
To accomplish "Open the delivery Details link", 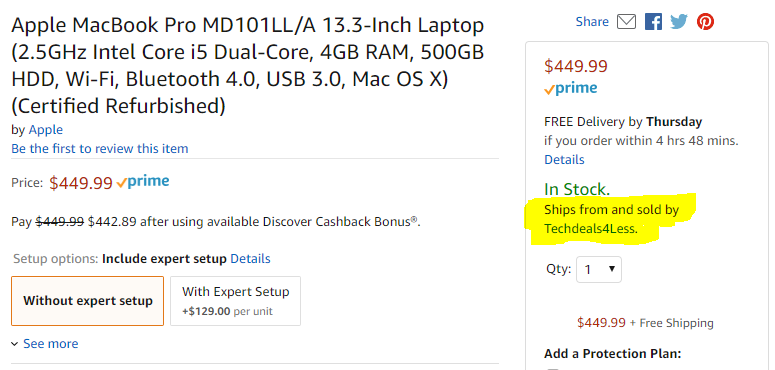I will pos(564,160).
